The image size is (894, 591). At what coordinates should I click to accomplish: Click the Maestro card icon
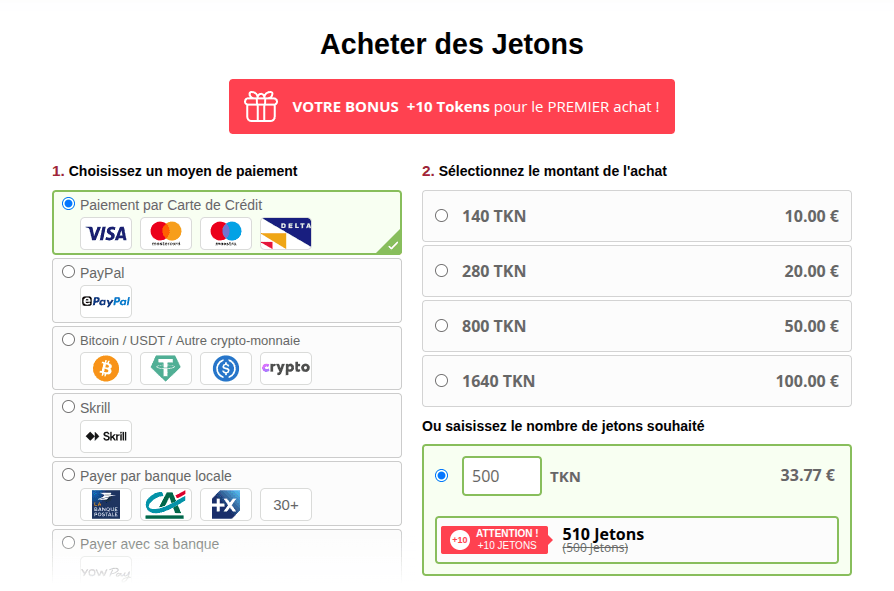[225, 233]
